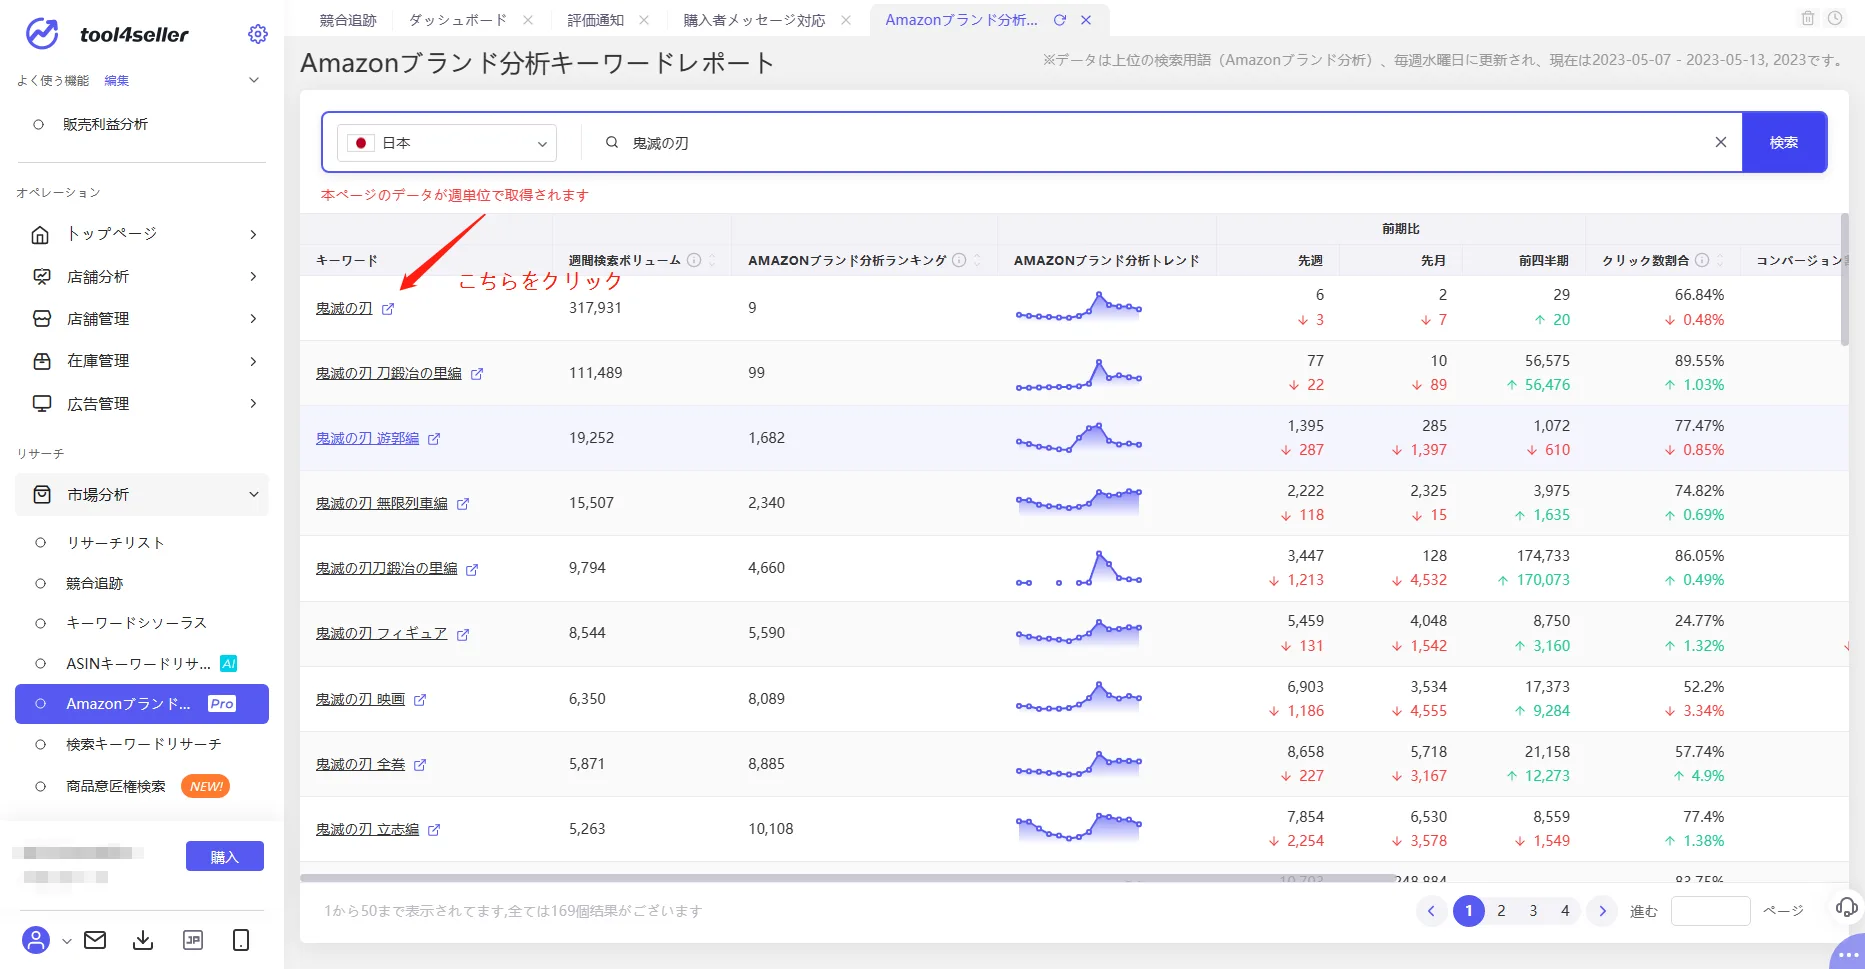The width and height of the screenshot is (1865, 969).
Task: Click the info icon next to AMAZONブランド分析ランキング
Action: click(959, 260)
